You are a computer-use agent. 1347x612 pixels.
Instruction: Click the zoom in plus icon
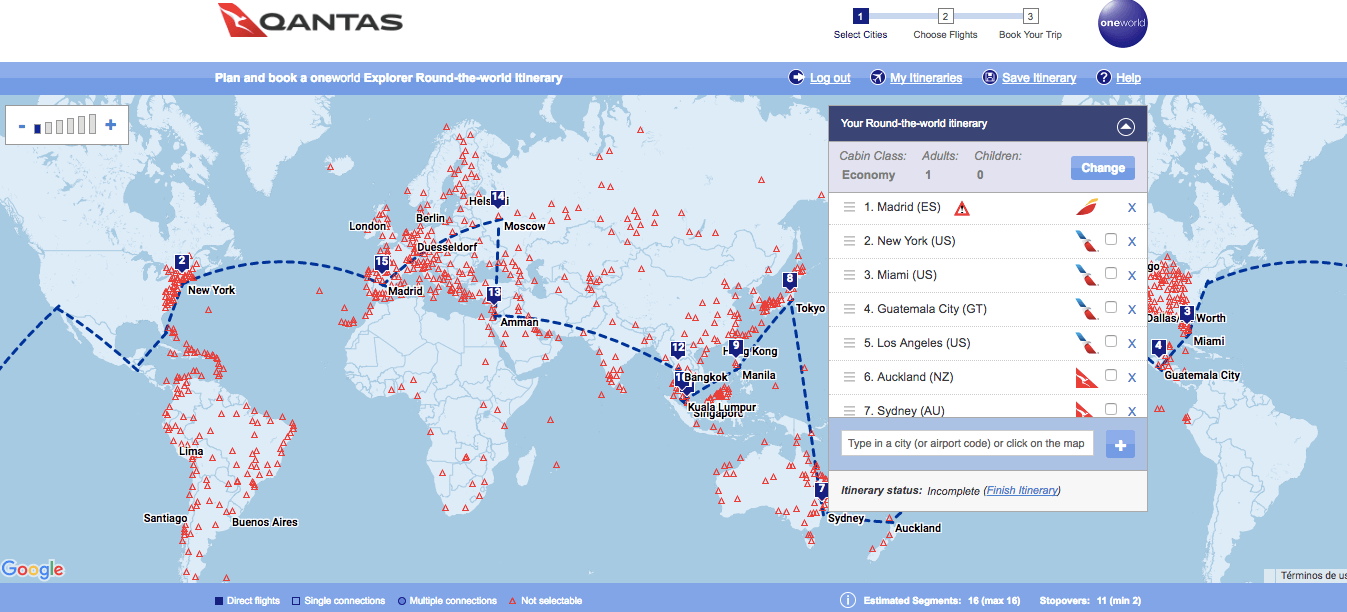point(110,125)
